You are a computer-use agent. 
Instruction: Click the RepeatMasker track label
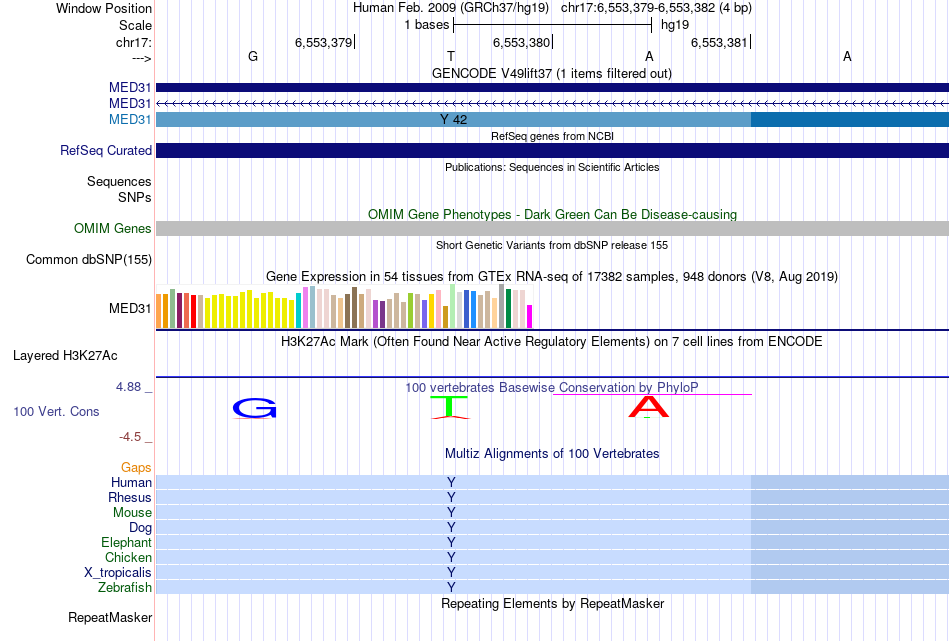point(110,617)
